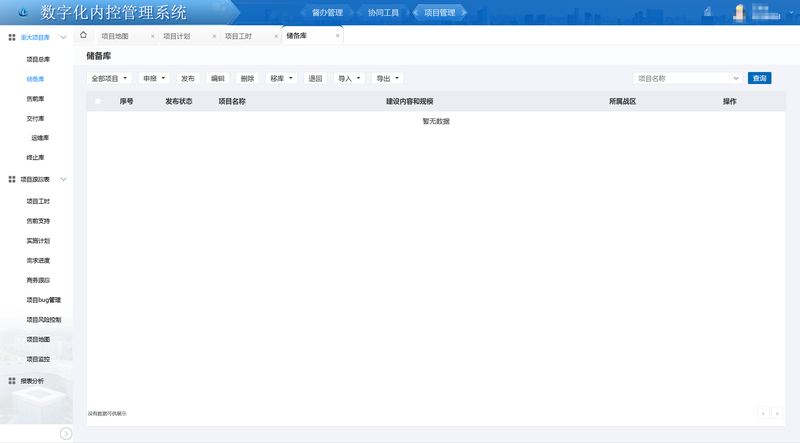Close the 项目工时 tab
This screenshot has width=800, height=443.
pos(276,36)
